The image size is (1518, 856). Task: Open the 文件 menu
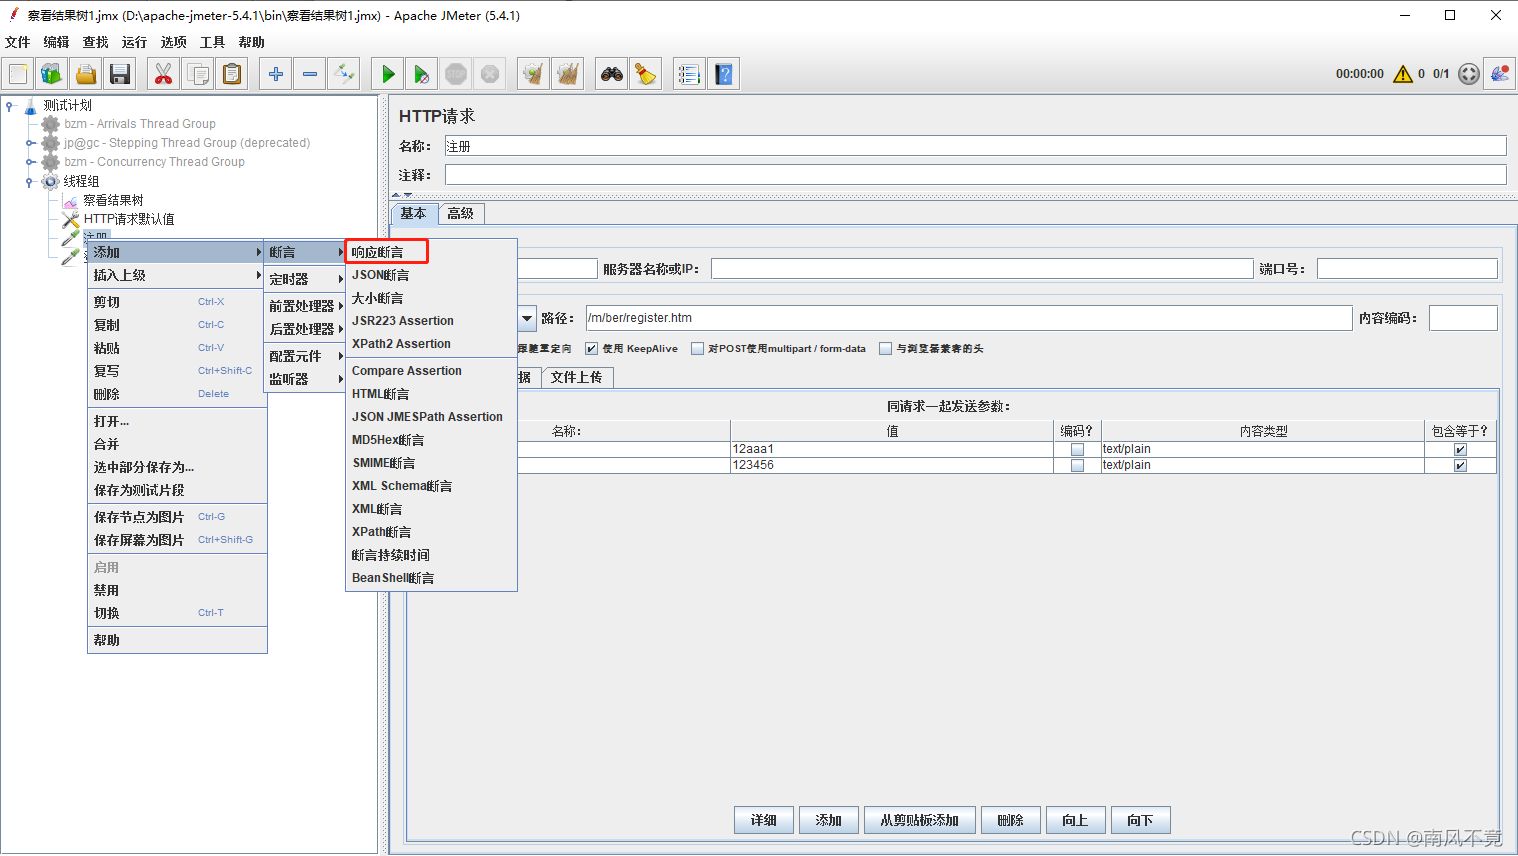(17, 42)
